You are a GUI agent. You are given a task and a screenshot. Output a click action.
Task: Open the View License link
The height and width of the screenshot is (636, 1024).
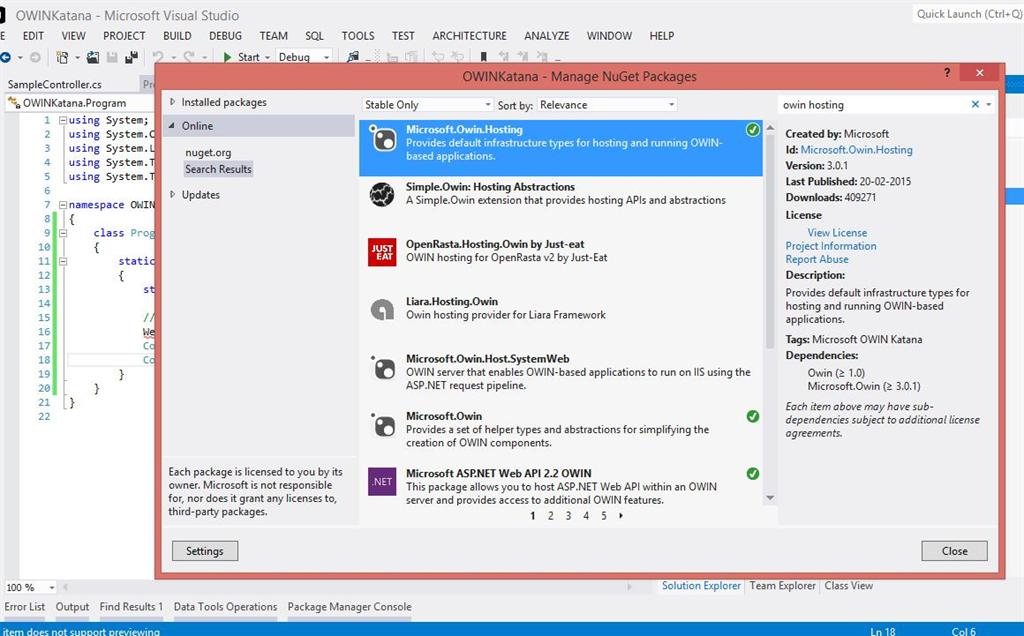837,232
